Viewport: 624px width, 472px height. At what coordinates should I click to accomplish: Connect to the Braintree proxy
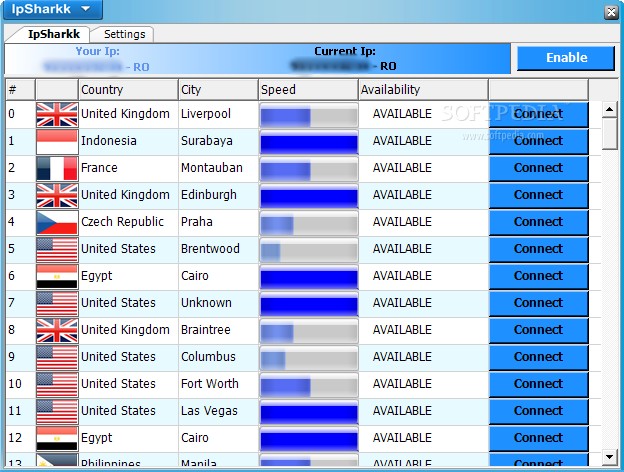click(538, 330)
